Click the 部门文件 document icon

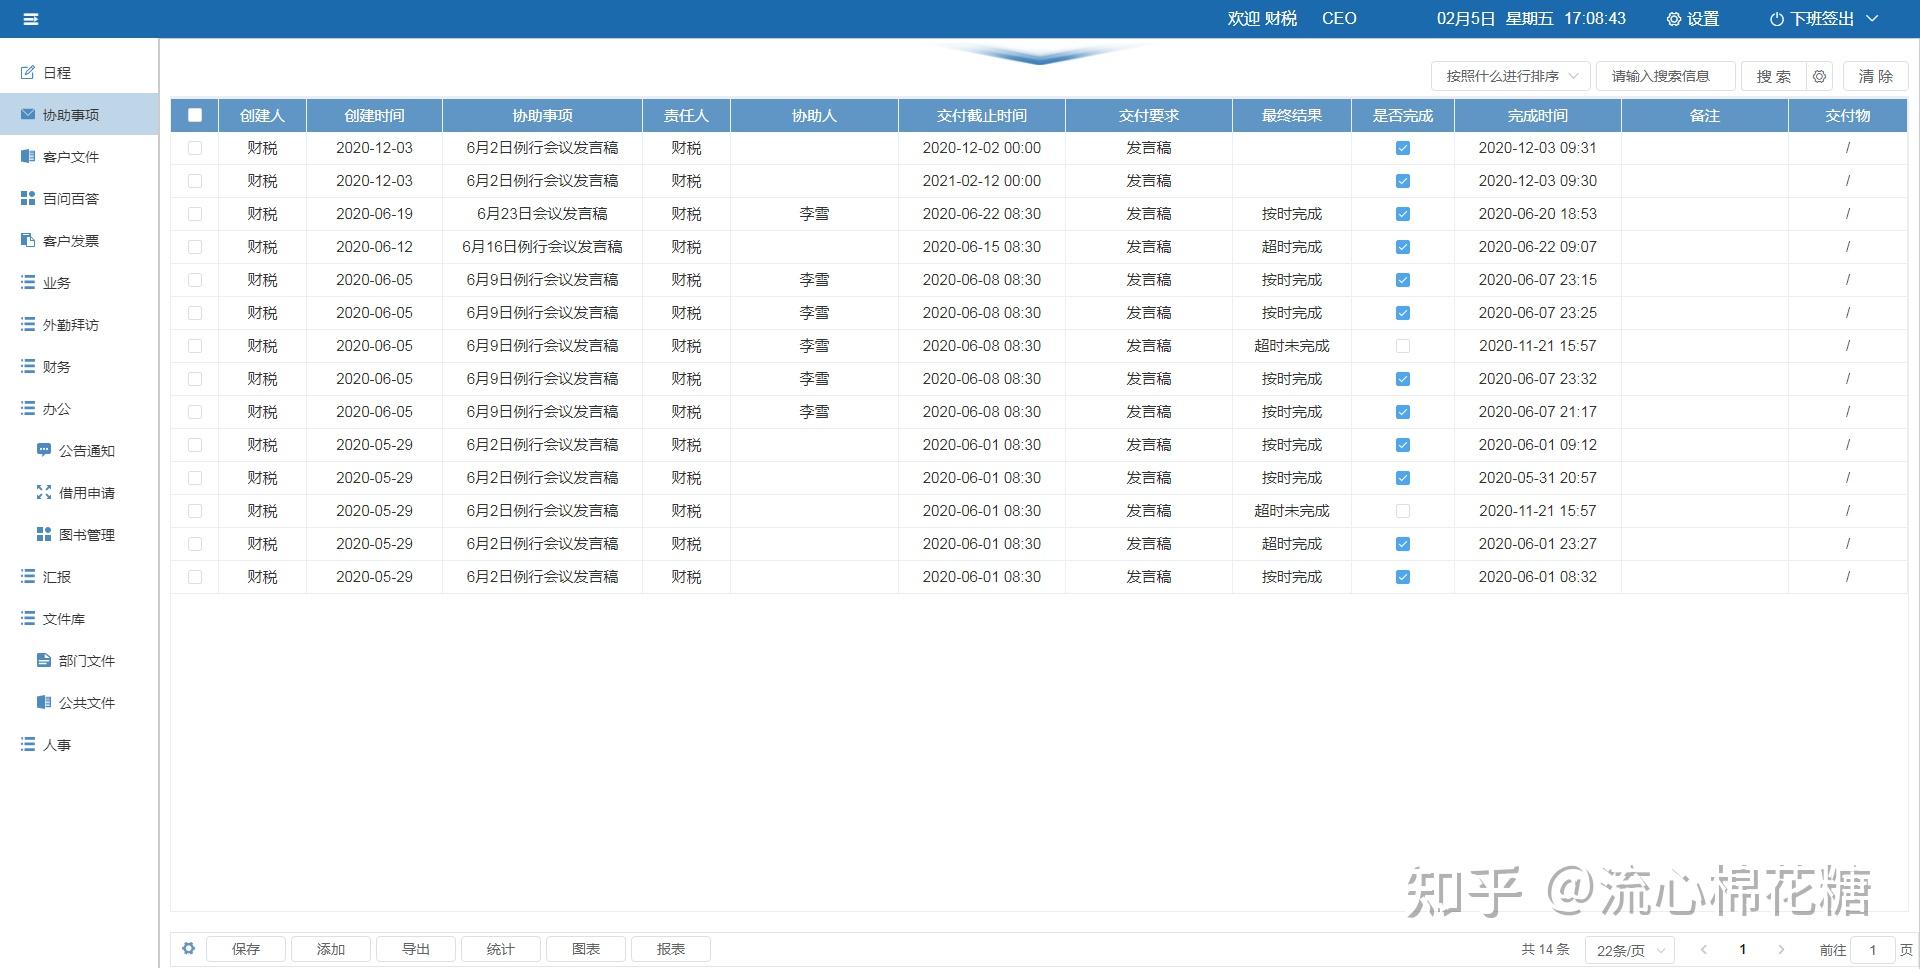44,660
